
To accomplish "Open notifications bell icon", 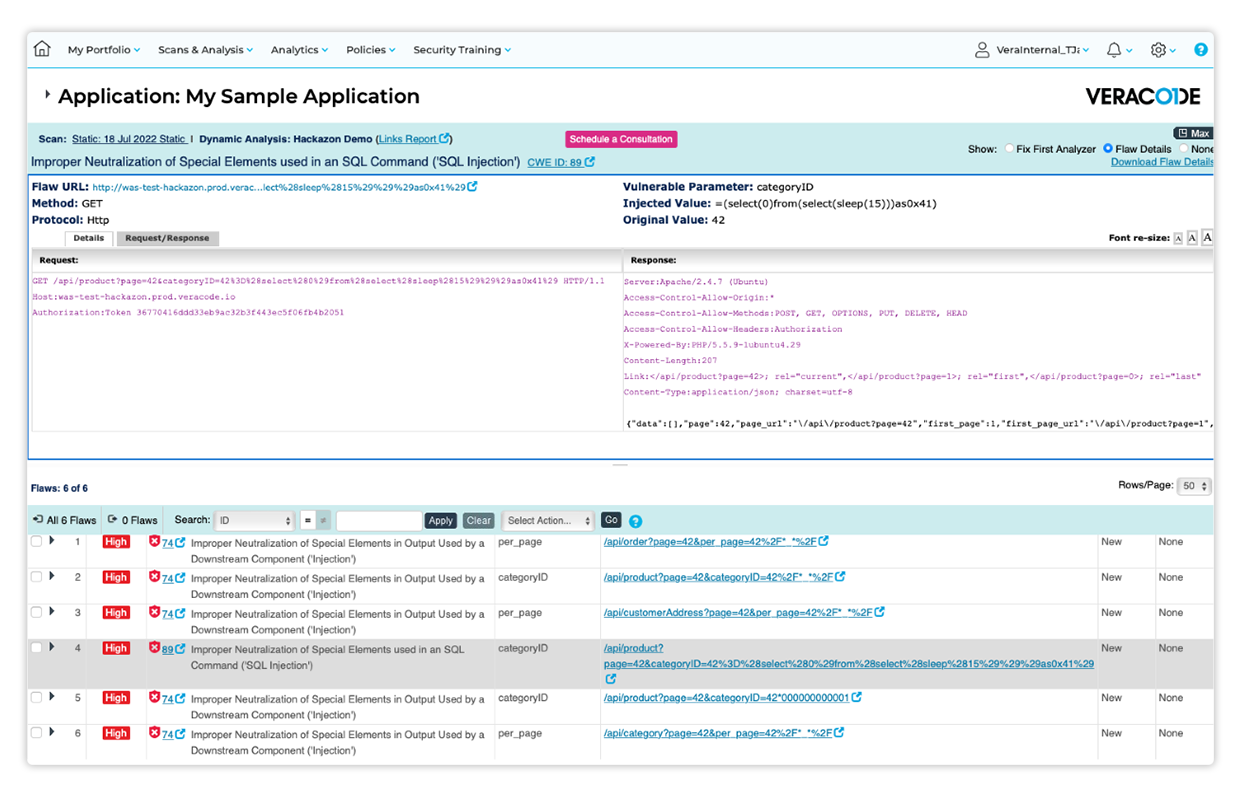I will click(x=1114, y=49).
